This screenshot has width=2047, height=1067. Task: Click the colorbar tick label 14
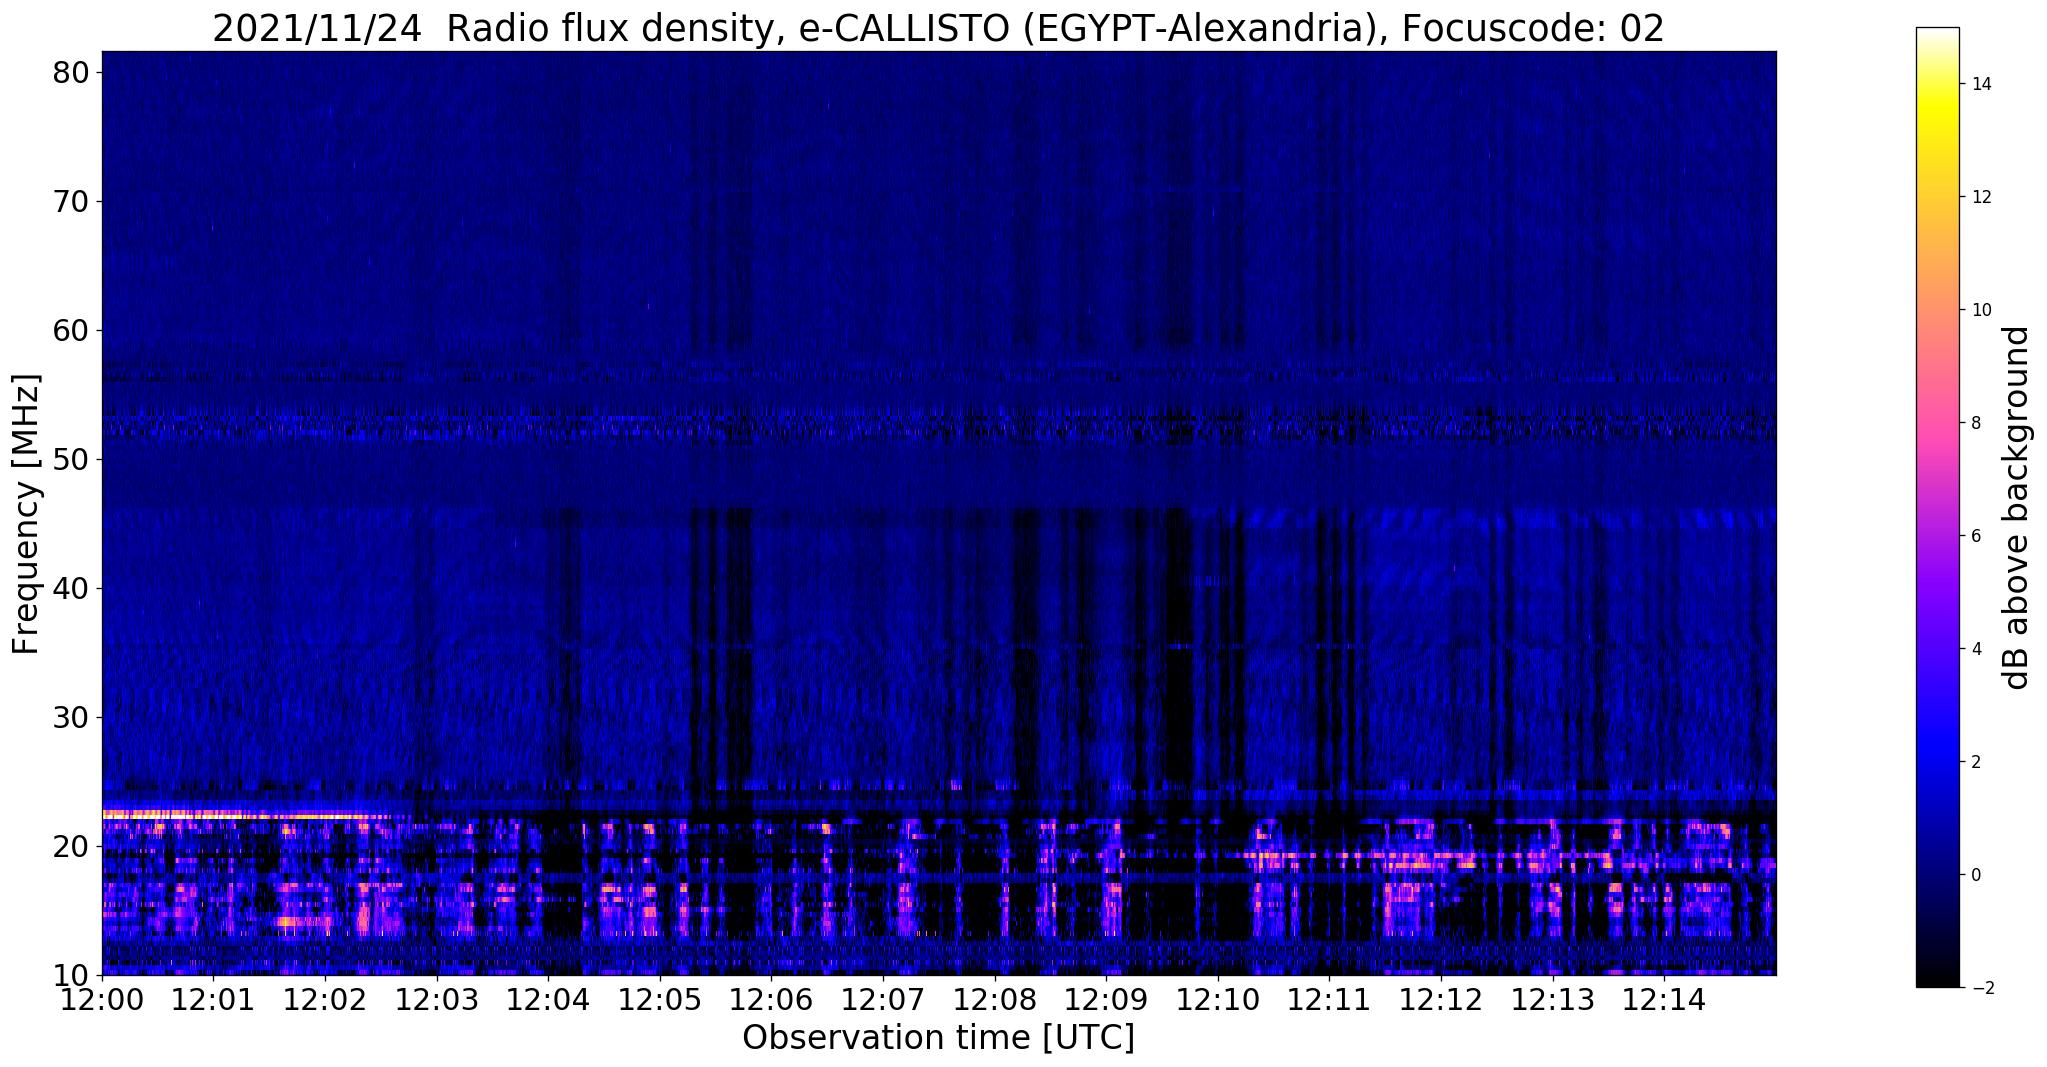tap(1981, 84)
